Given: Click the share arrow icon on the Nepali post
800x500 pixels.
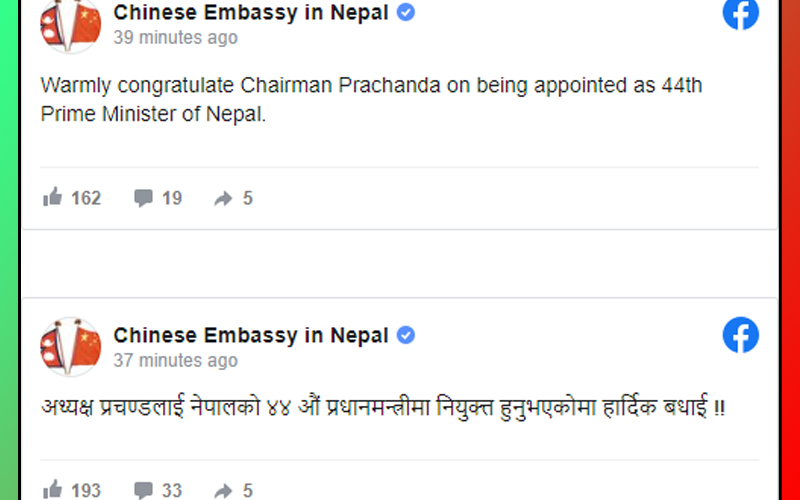Looking at the screenshot, I should tap(223, 491).
